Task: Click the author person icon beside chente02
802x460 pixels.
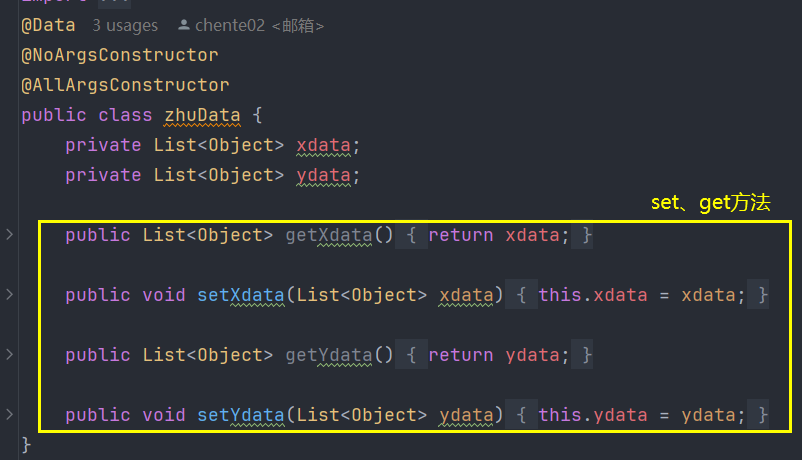Action: (x=183, y=25)
